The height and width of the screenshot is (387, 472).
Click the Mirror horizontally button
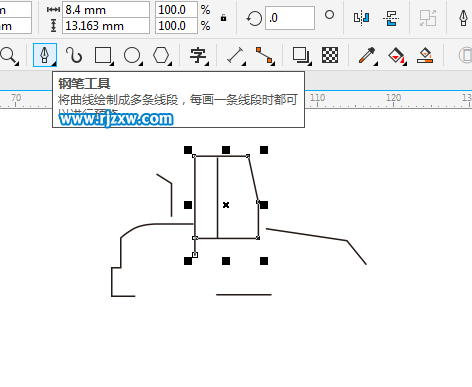tap(361, 18)
